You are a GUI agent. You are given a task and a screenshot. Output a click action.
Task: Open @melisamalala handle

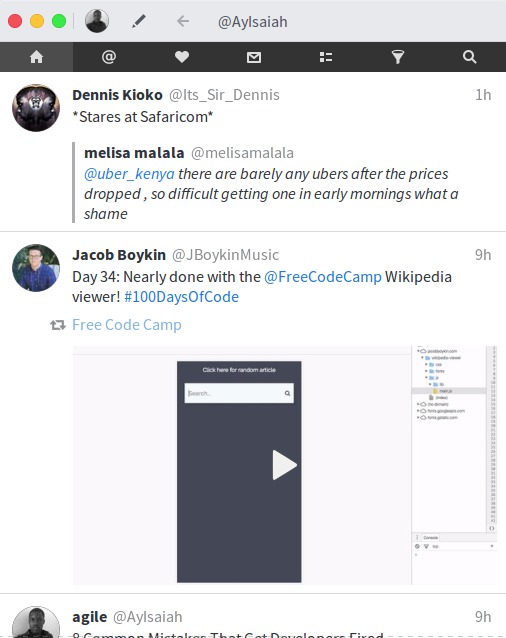coord(242,153)
